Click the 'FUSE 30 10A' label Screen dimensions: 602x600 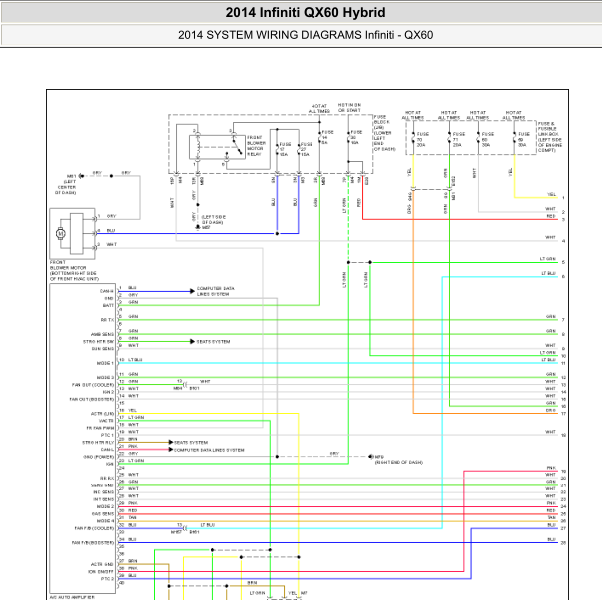[x=356, y=137]
